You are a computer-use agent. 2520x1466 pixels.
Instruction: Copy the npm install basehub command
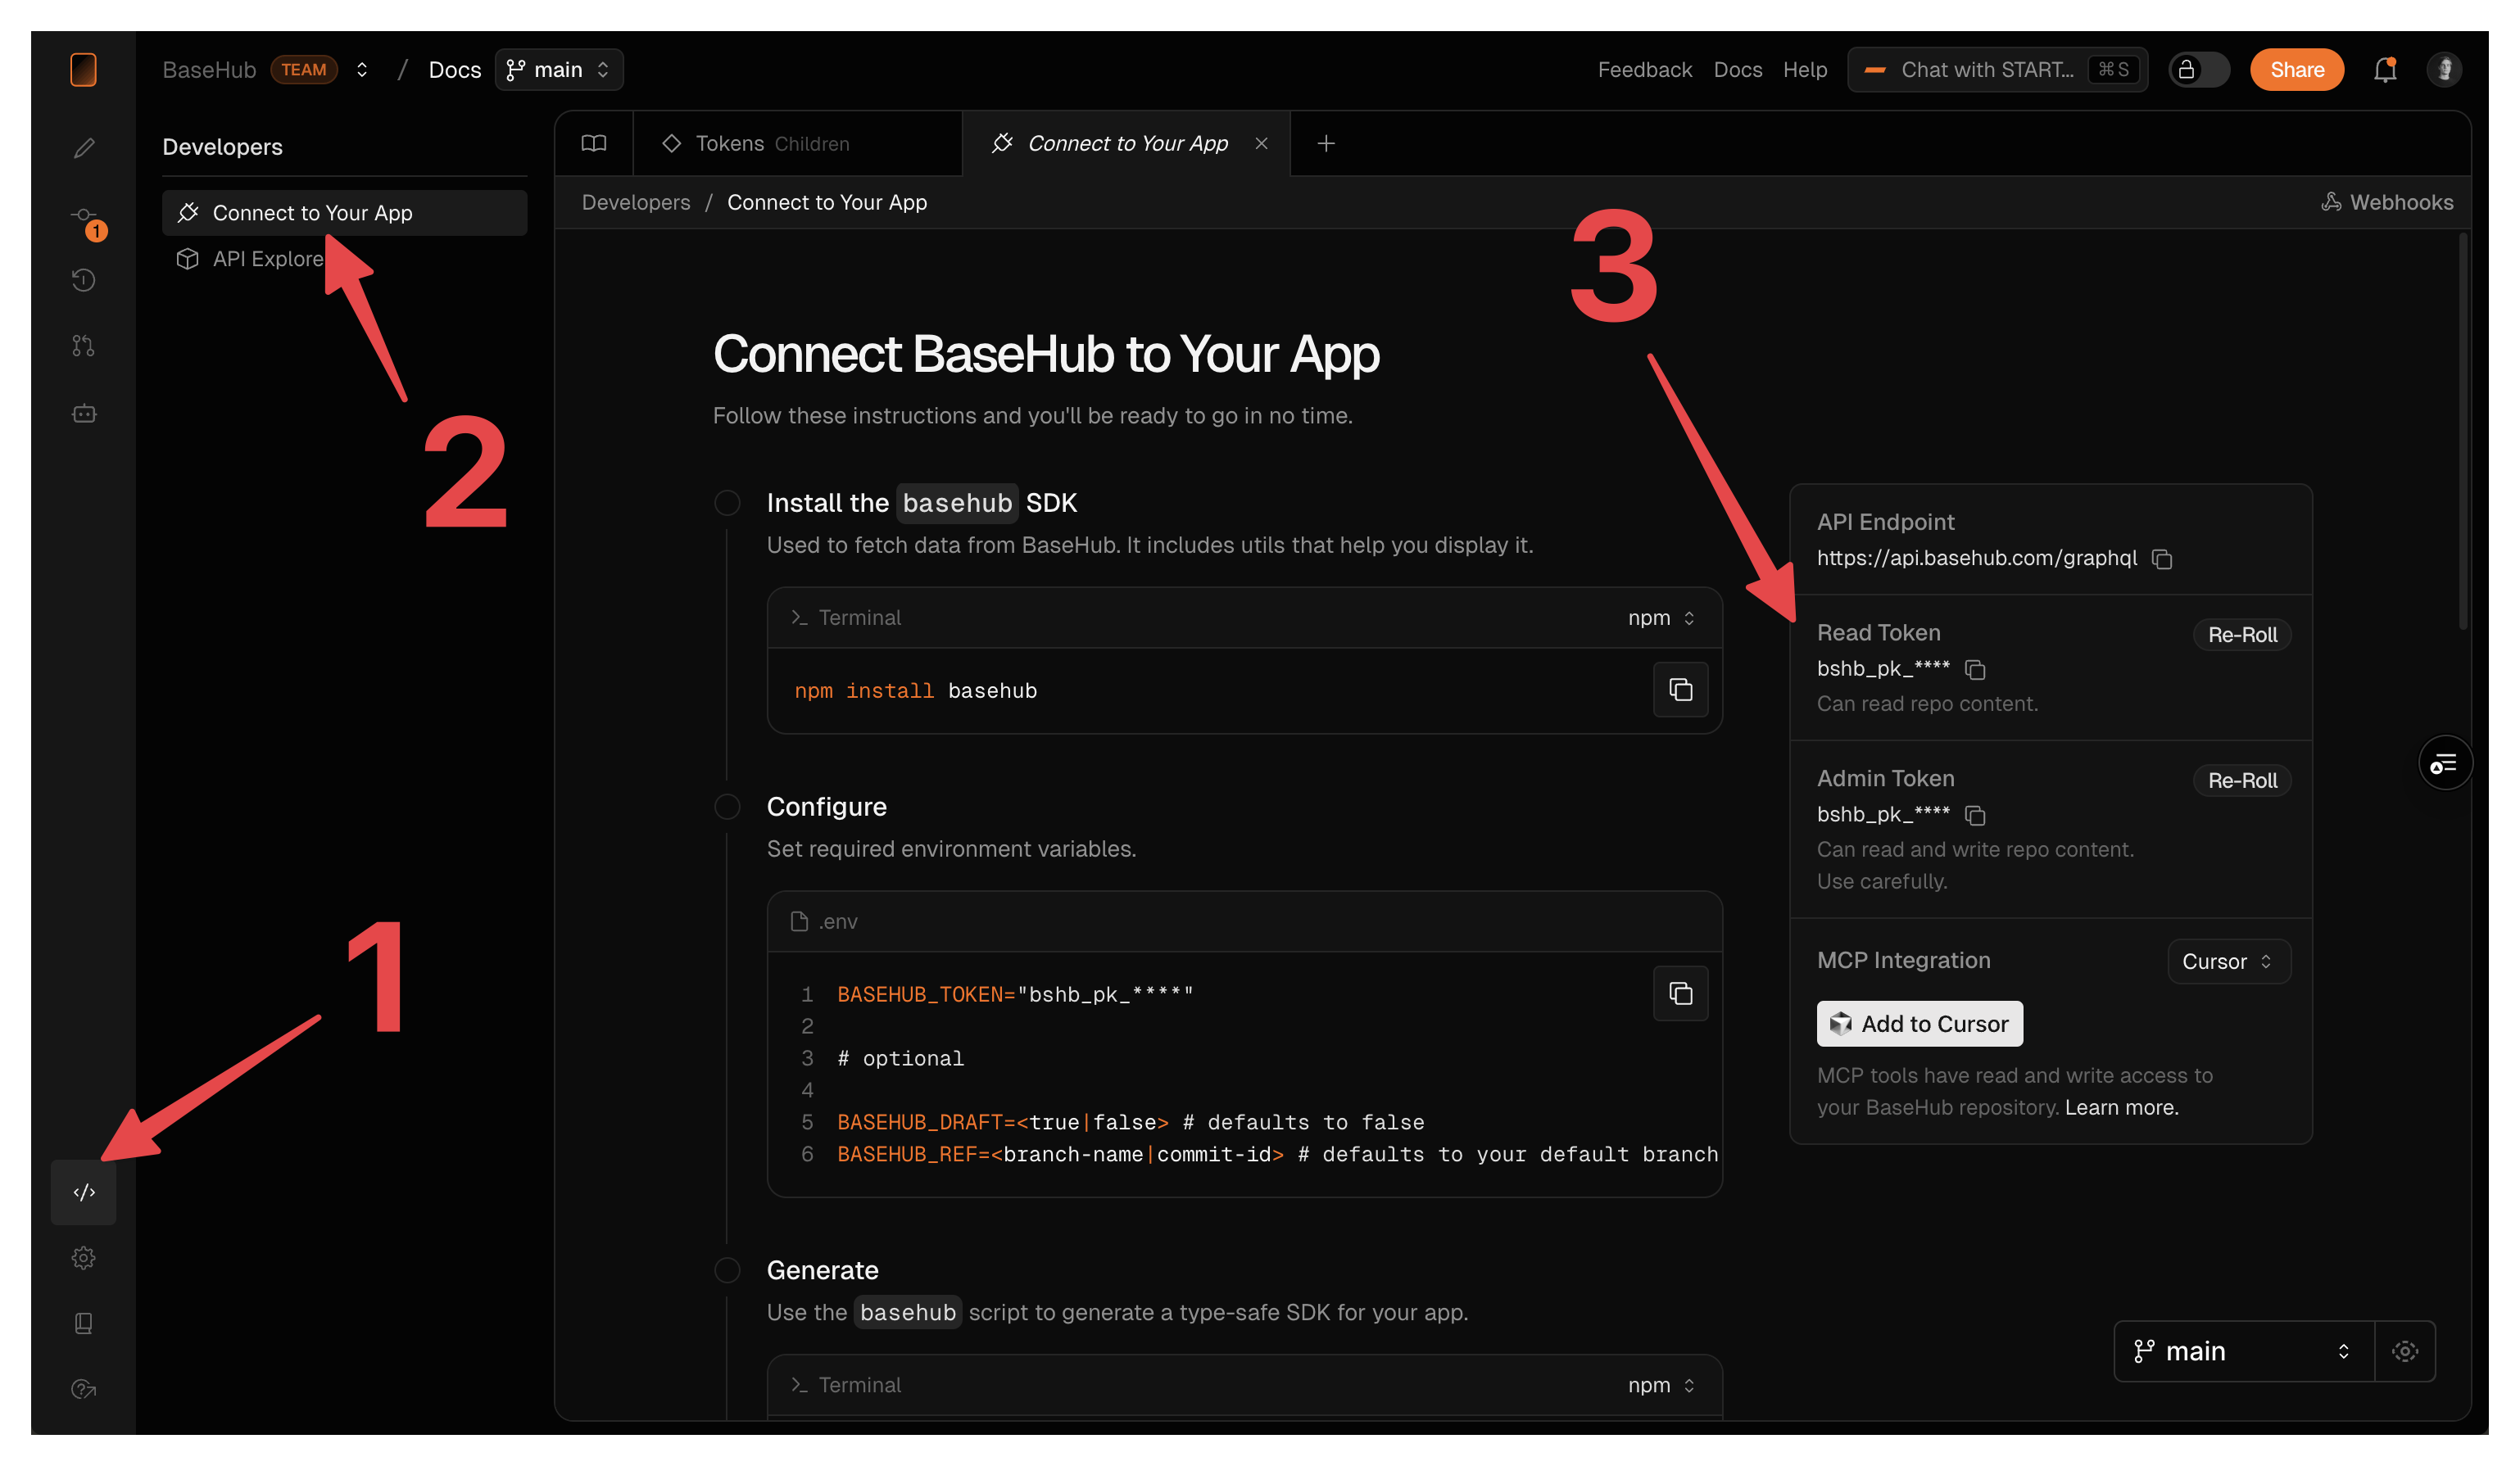1681,690
